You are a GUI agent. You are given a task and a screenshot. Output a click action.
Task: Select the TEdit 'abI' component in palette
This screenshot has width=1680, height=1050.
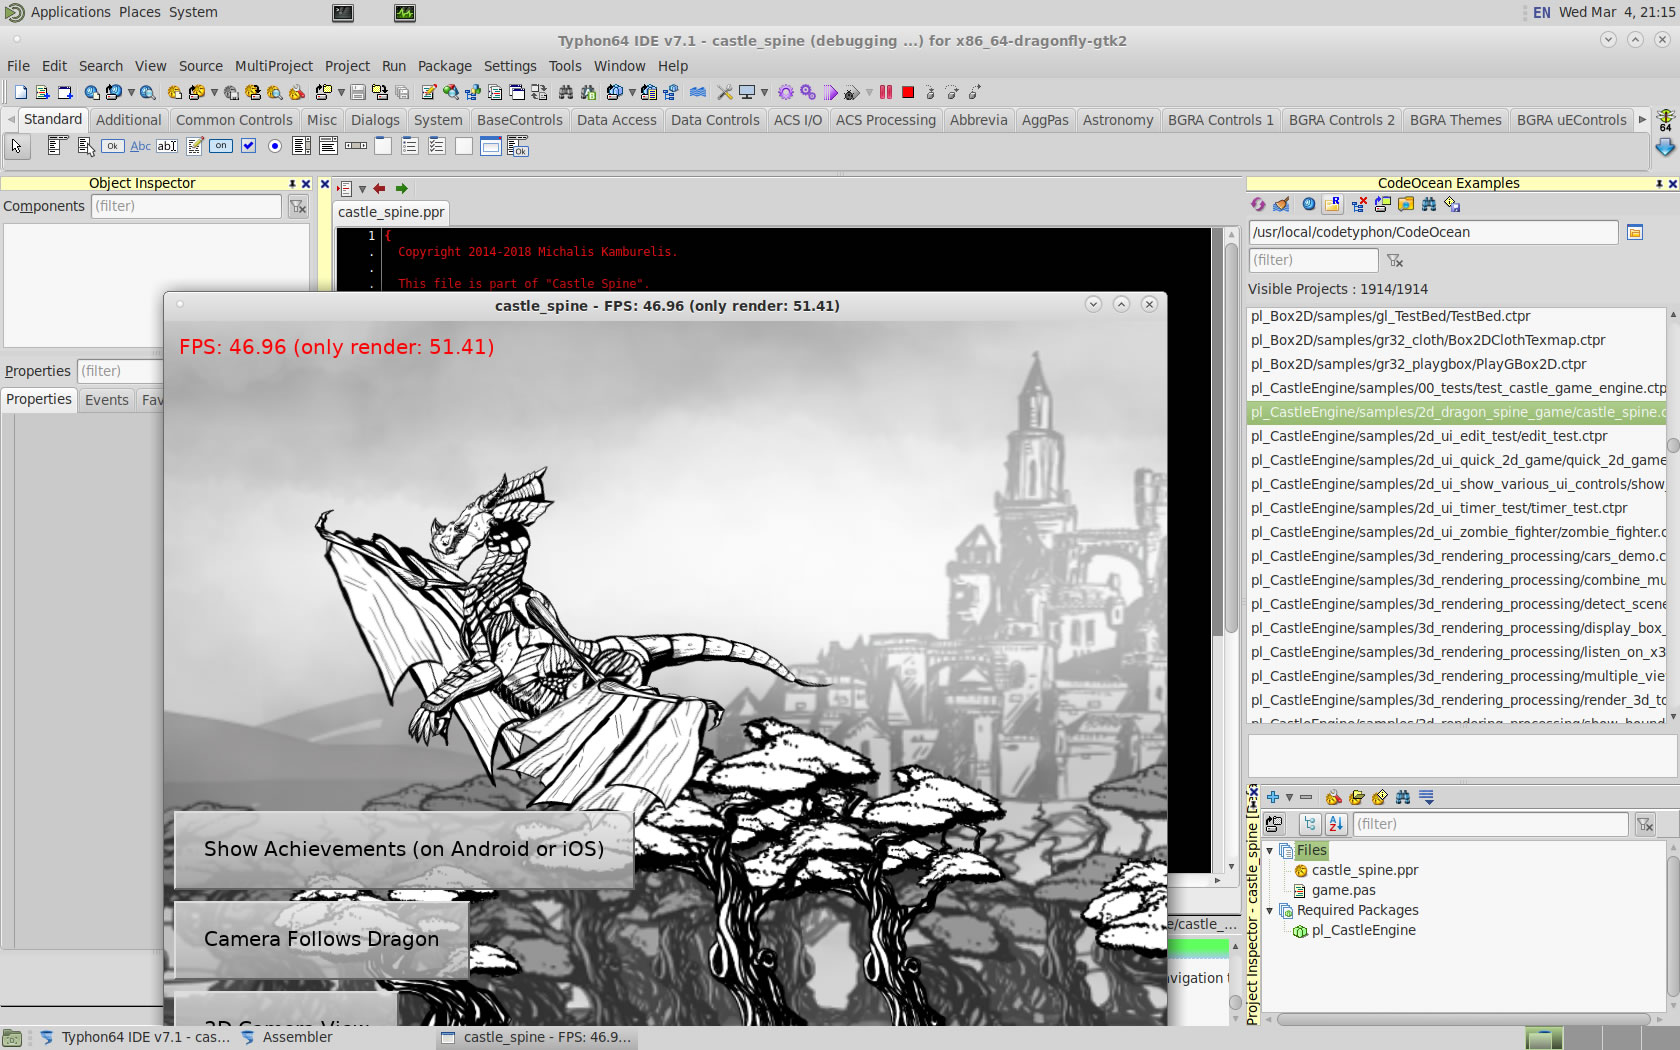tap(167, 146)
